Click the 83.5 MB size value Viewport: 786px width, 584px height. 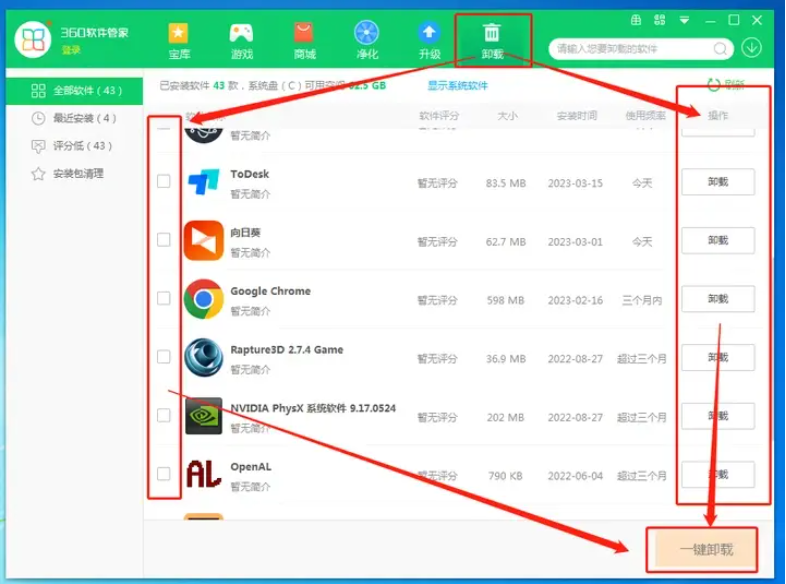pos(506,183)
